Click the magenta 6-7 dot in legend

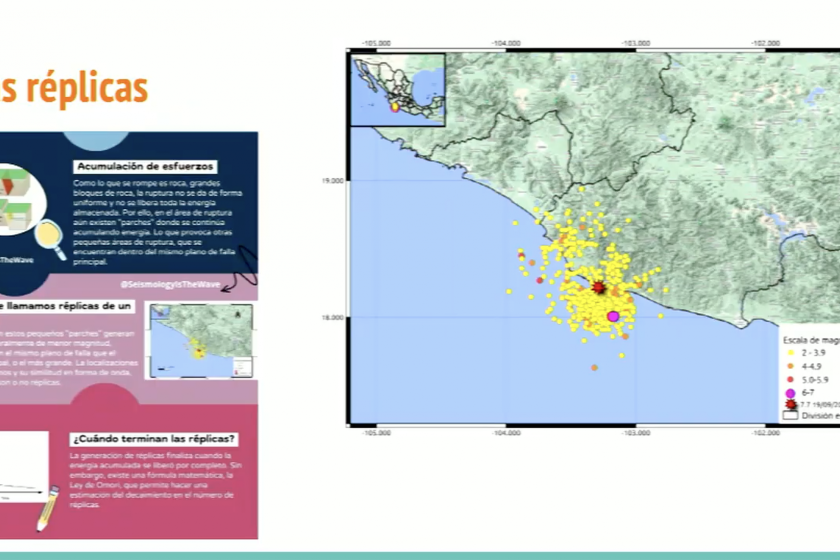click(790, 393)
